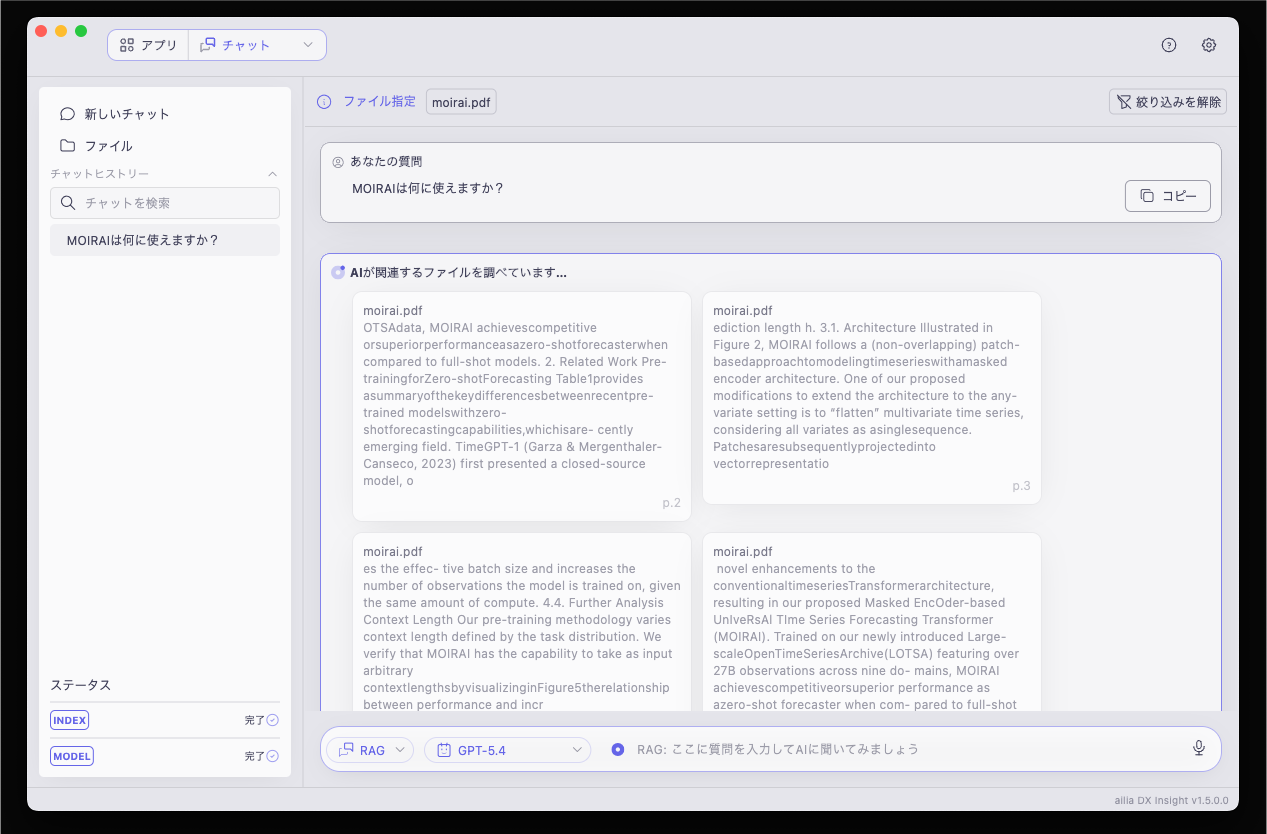Screen dimensions: 1267x834
Task: Click the info icon beside ファイル指定
Action: [324, 102]
